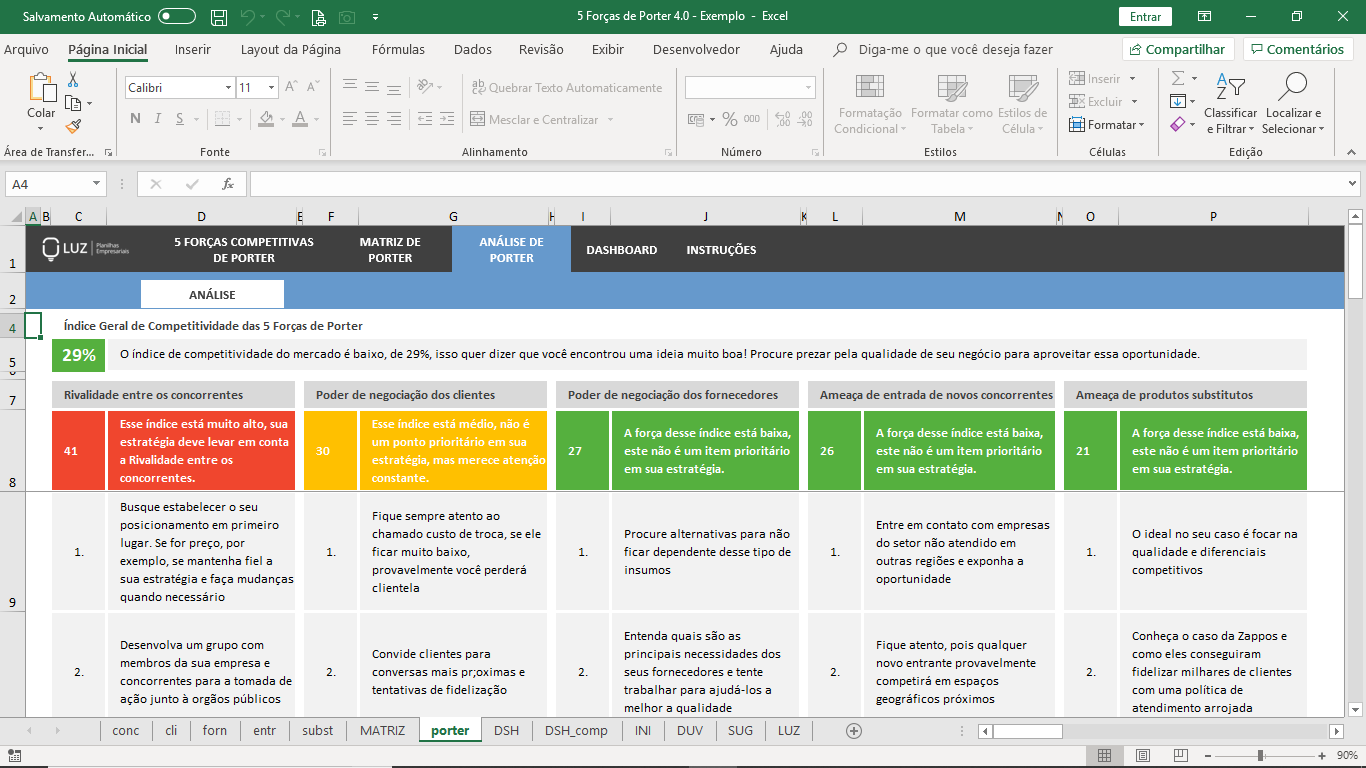Click the Insert Function fx icon
1366x768 pixels.
(228, 184)
